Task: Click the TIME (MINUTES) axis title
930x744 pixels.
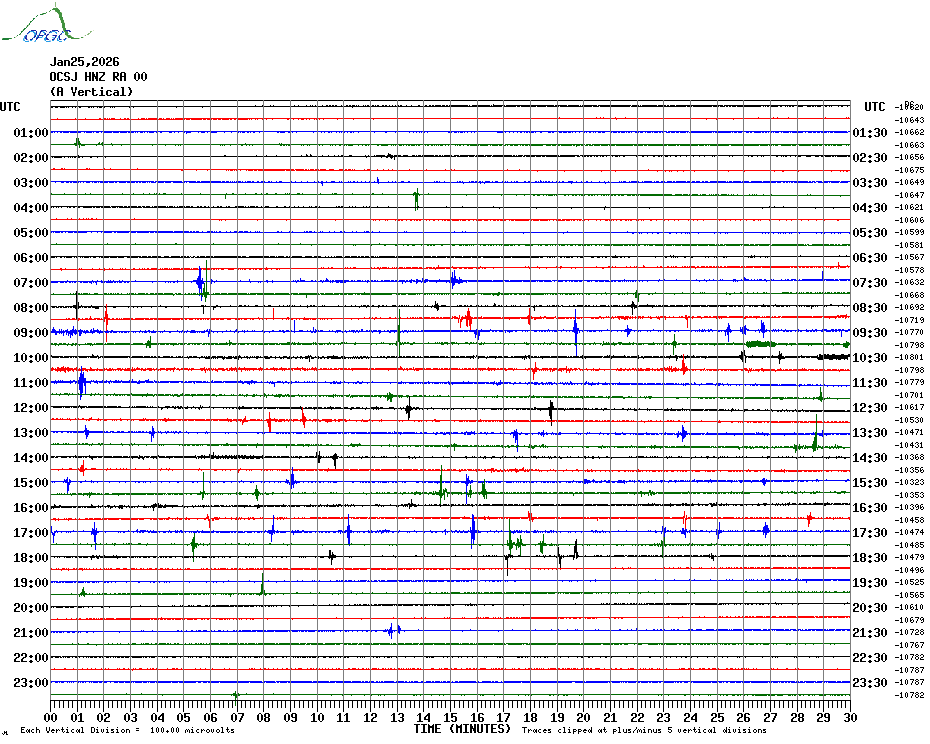Action: (461, 729)
